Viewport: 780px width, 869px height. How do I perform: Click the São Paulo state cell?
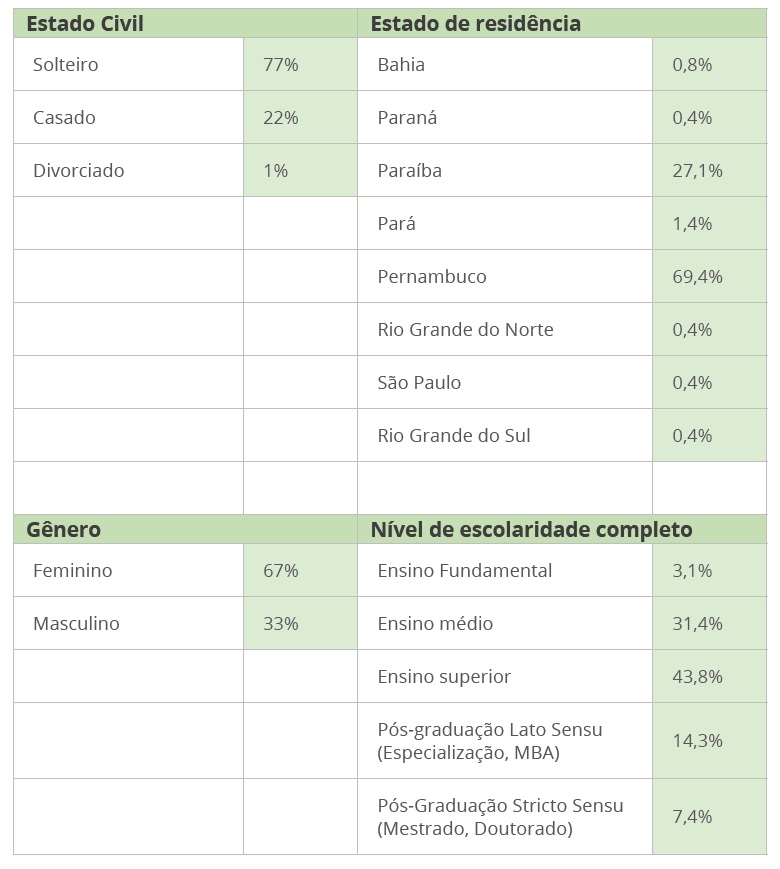click(419, 383)
